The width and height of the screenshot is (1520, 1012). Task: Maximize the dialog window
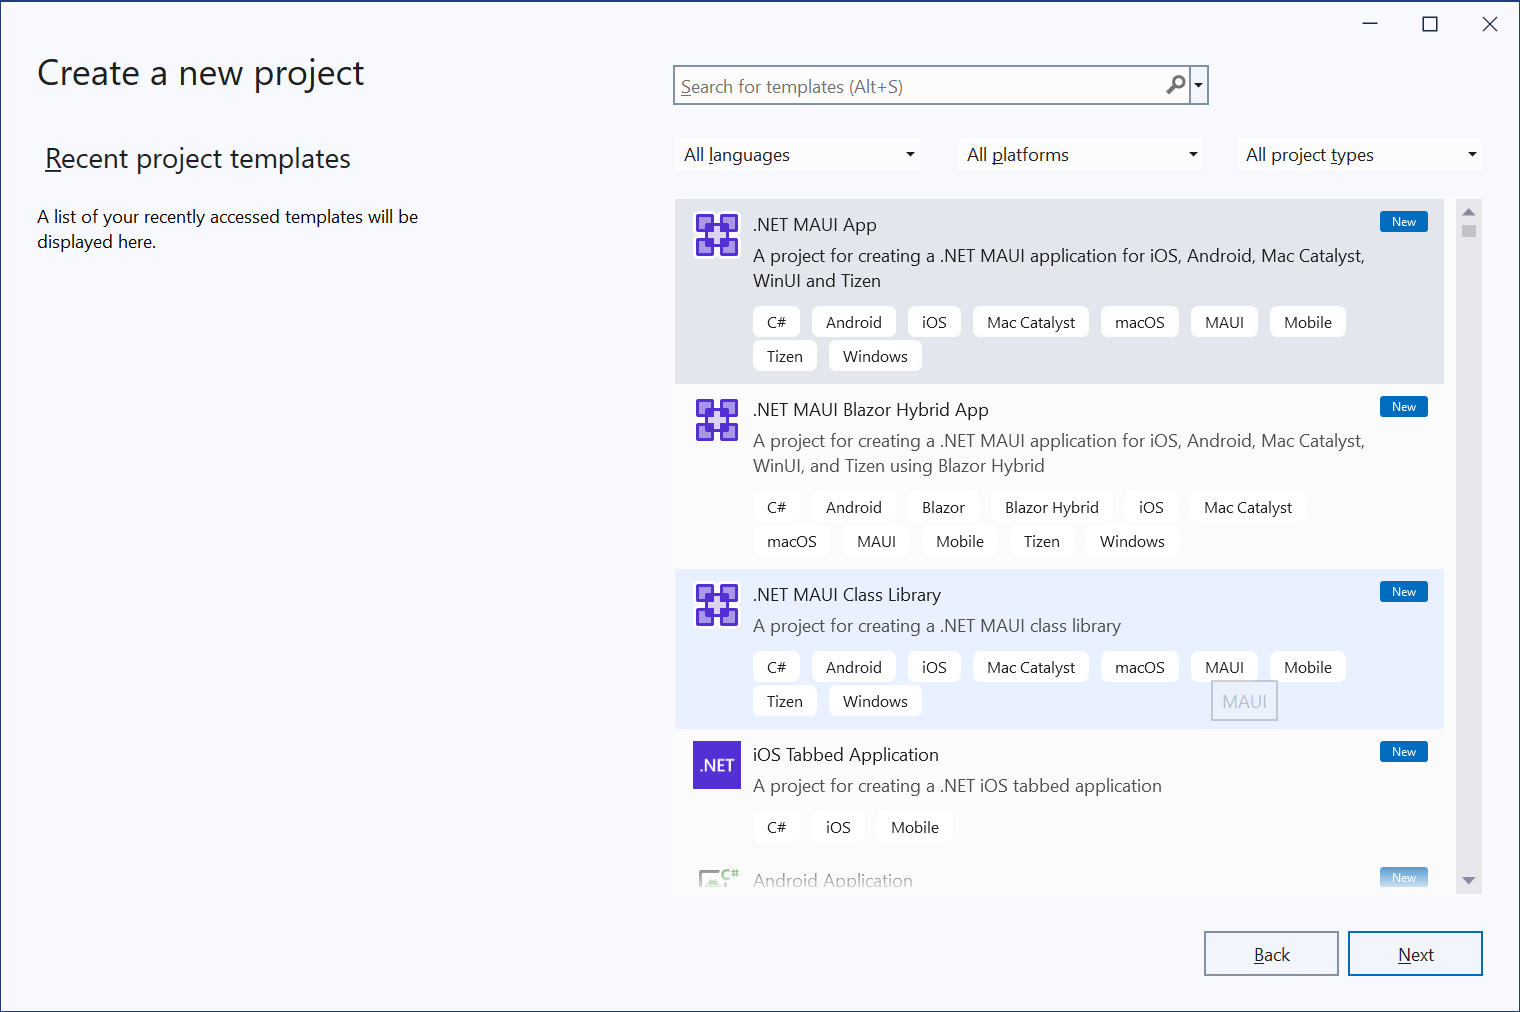[x=1430, y=24]
